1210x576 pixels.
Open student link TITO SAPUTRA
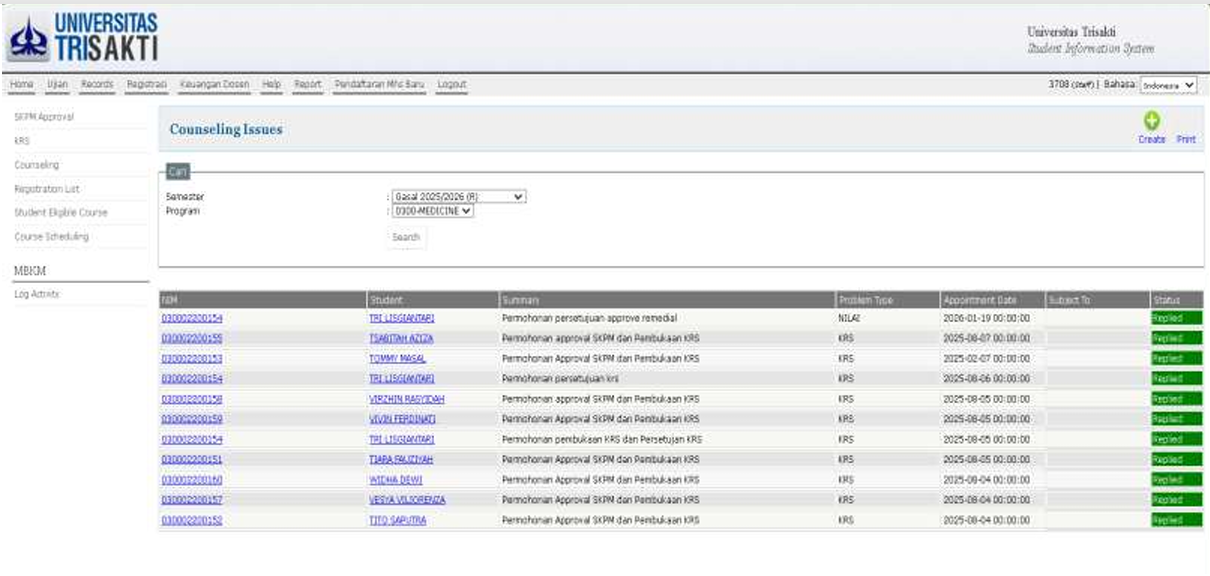coord(397,520)
